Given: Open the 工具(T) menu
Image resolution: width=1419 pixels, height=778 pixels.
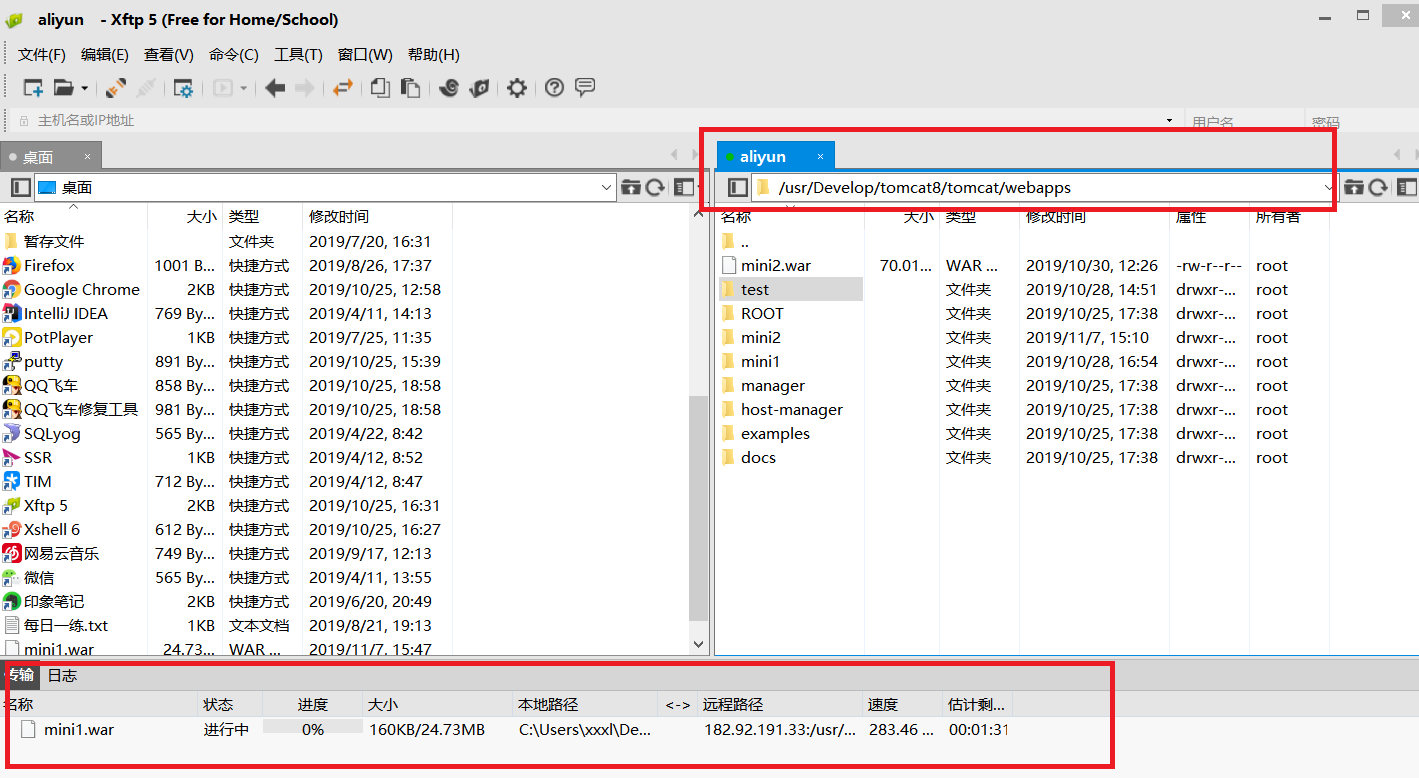Looking at the screenshot, I should 299,55.
